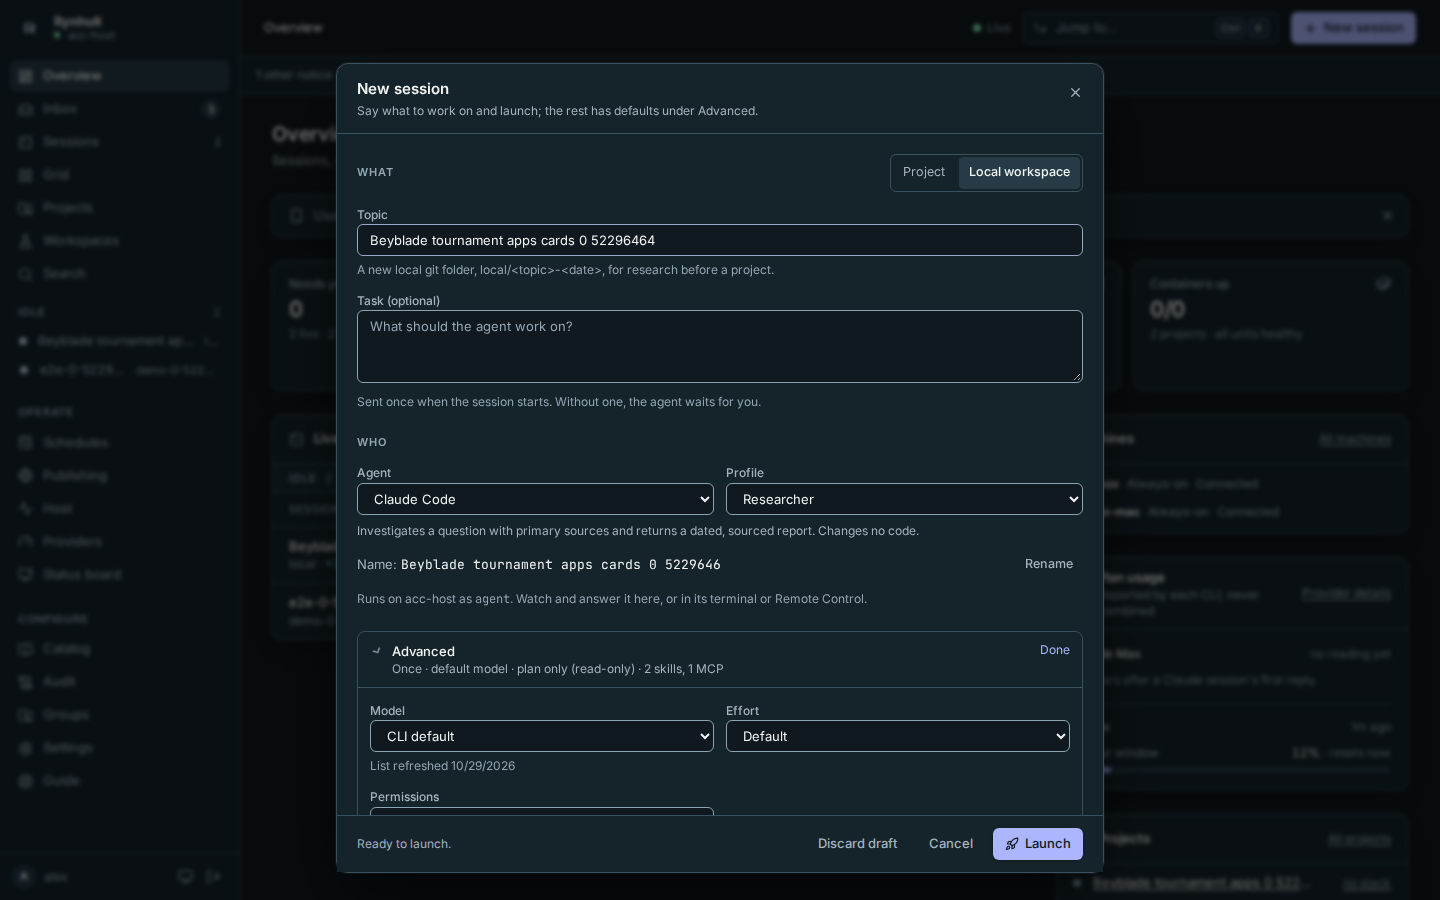Open Workspaces icon in the background sidebar
Viewport: 1440px width, 900px height.
[26, 241]
